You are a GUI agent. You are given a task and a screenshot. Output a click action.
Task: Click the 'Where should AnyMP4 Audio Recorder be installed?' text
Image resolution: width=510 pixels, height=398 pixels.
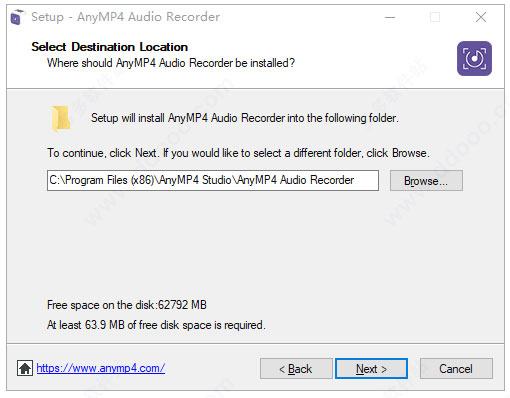pos(171,63)
